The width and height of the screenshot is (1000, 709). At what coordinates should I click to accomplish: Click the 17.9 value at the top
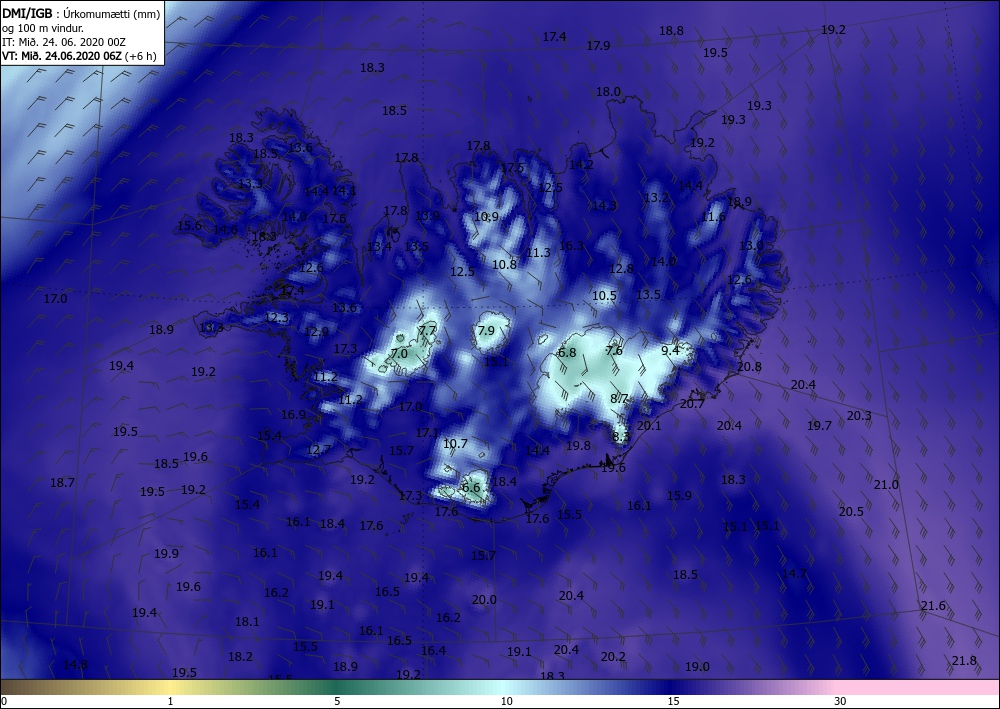598,45
